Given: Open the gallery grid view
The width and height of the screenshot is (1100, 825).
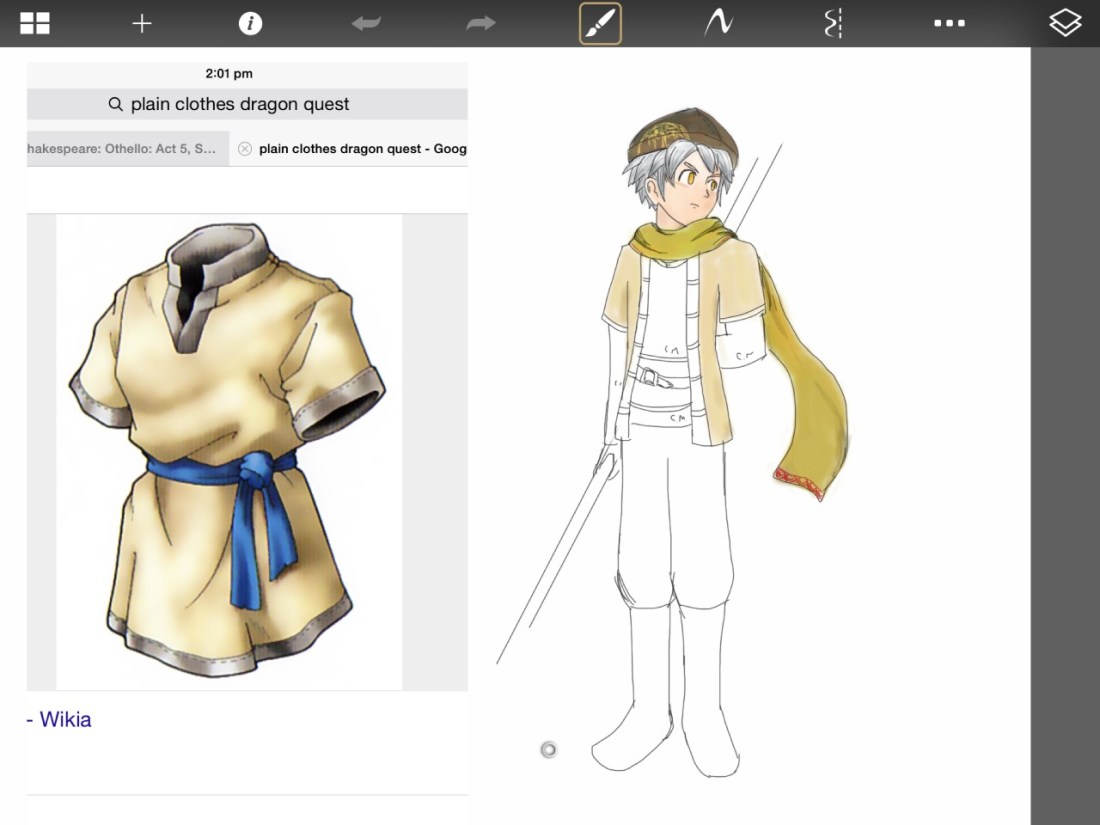Looking at the screenshot, I should tap(35, 23).
